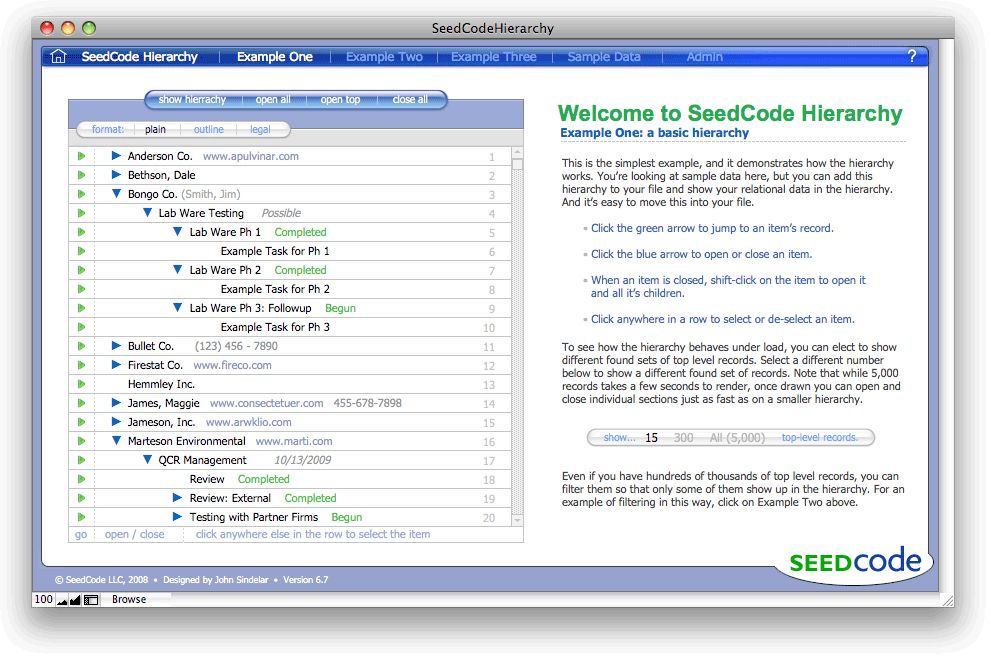Image resolution: width=990 pixels, height=655 pixels.
Task: Open help with the question mark icon
Action: 911,56
